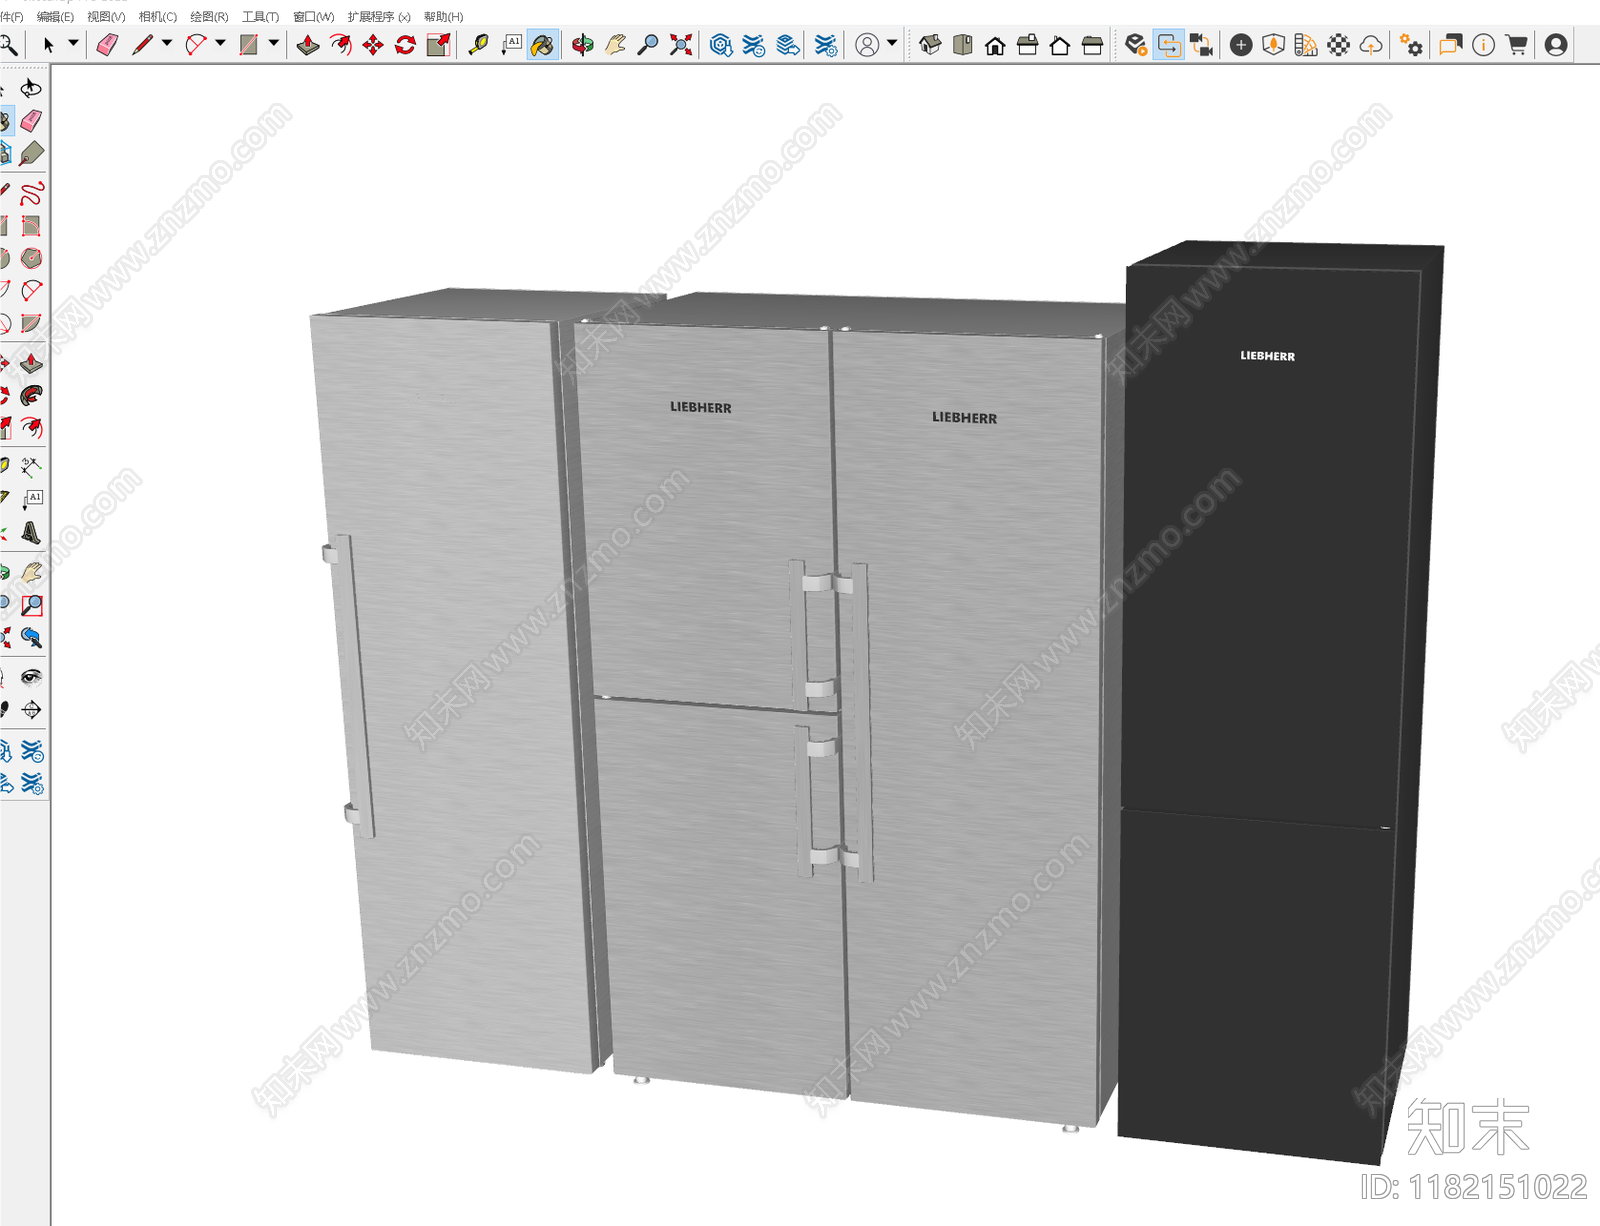Click the Zoom Extents tool
The image size is (1600, 1226).
681,45
